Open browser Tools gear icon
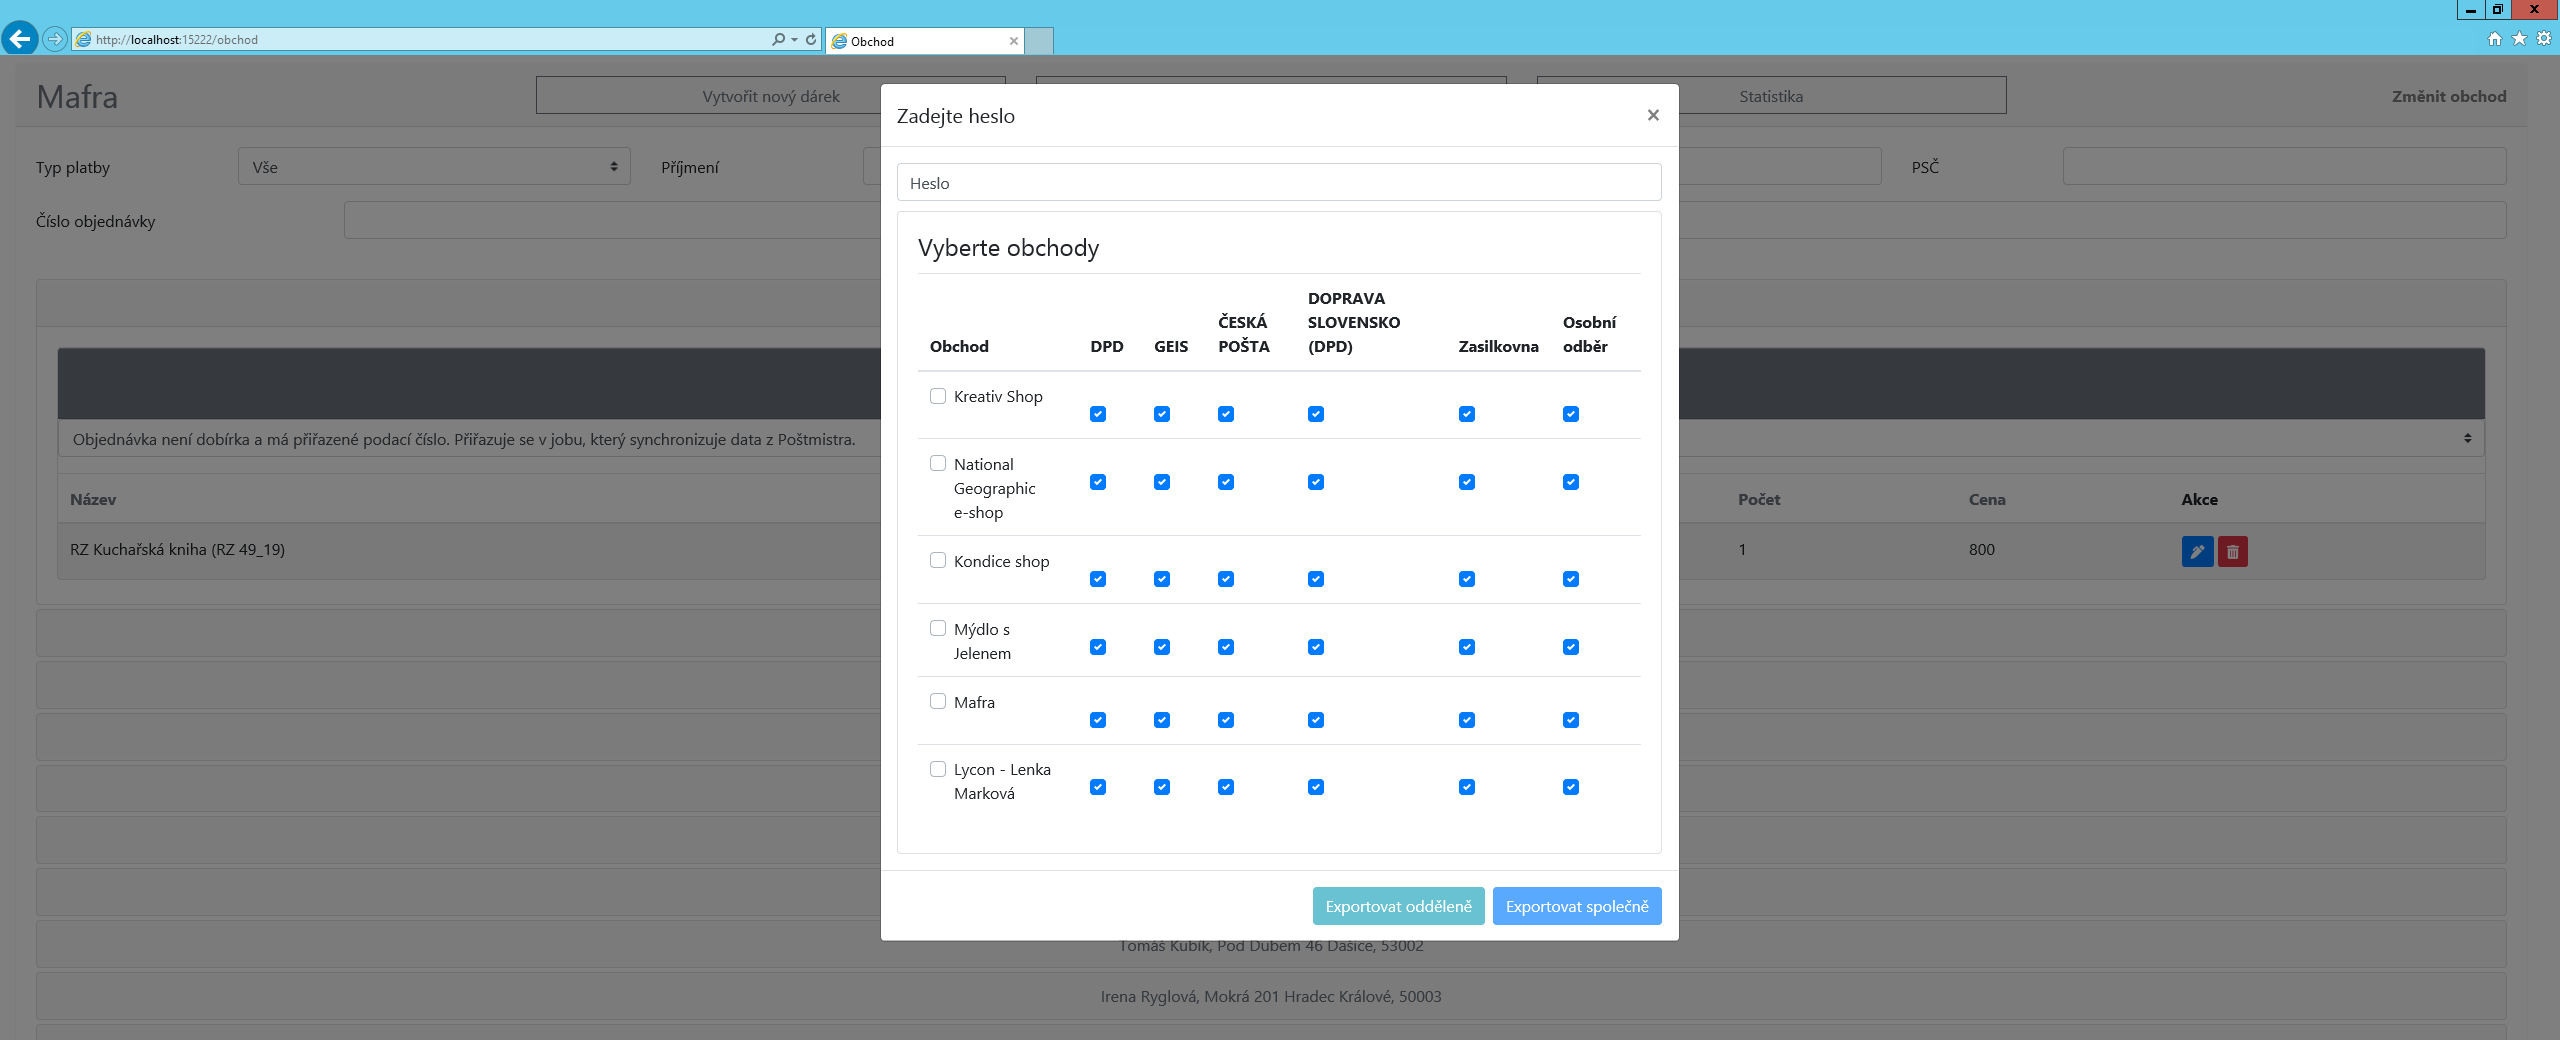 click(2544, 39)
